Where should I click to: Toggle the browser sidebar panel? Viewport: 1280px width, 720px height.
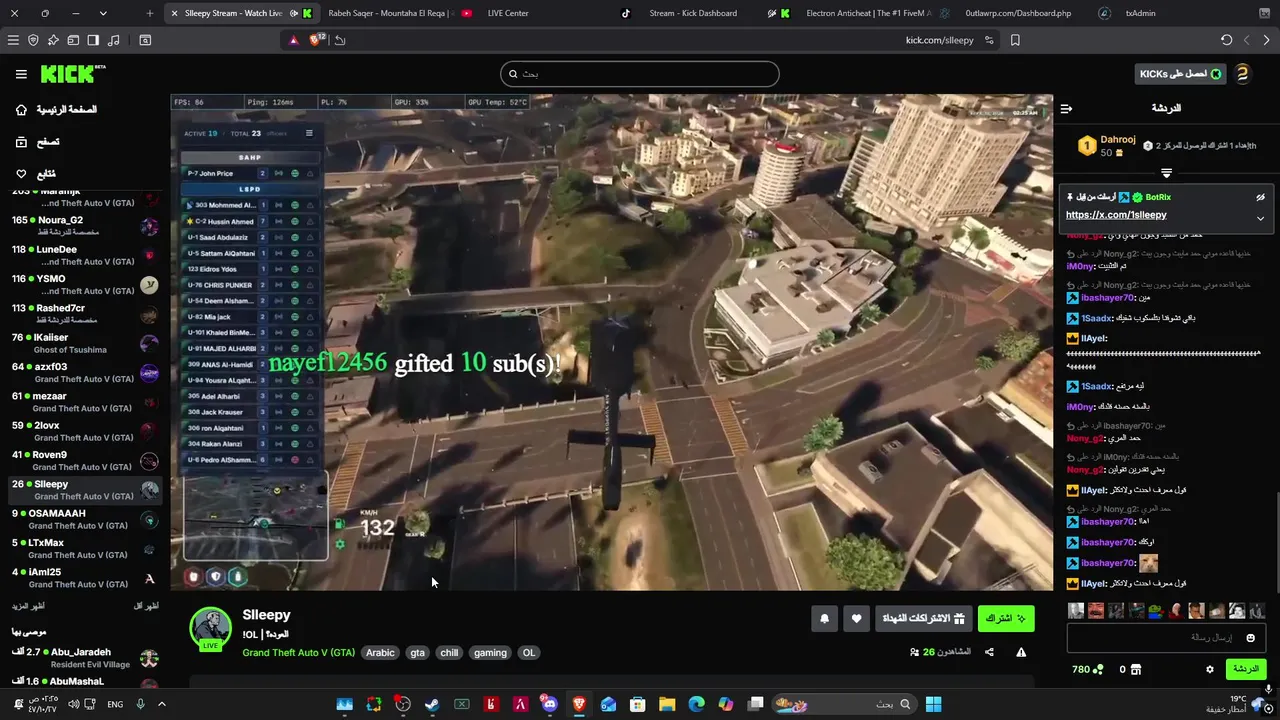coord(93,40)
